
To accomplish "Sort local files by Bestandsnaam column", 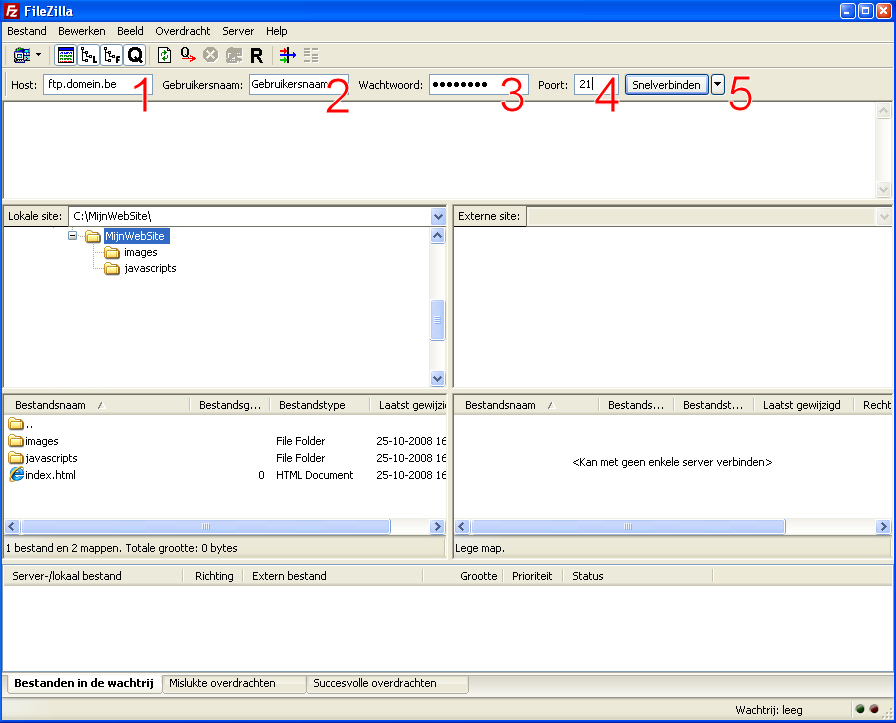I will click(97, 405).
